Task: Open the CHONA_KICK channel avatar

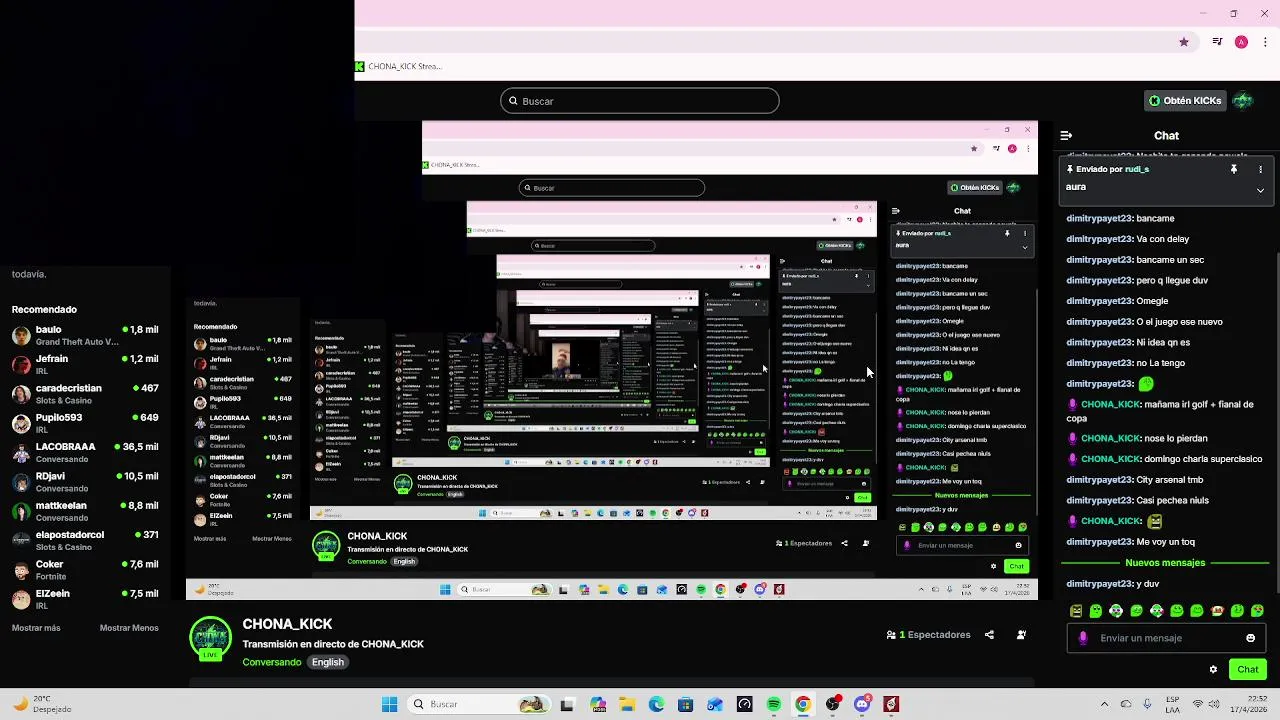Action: 210,639
